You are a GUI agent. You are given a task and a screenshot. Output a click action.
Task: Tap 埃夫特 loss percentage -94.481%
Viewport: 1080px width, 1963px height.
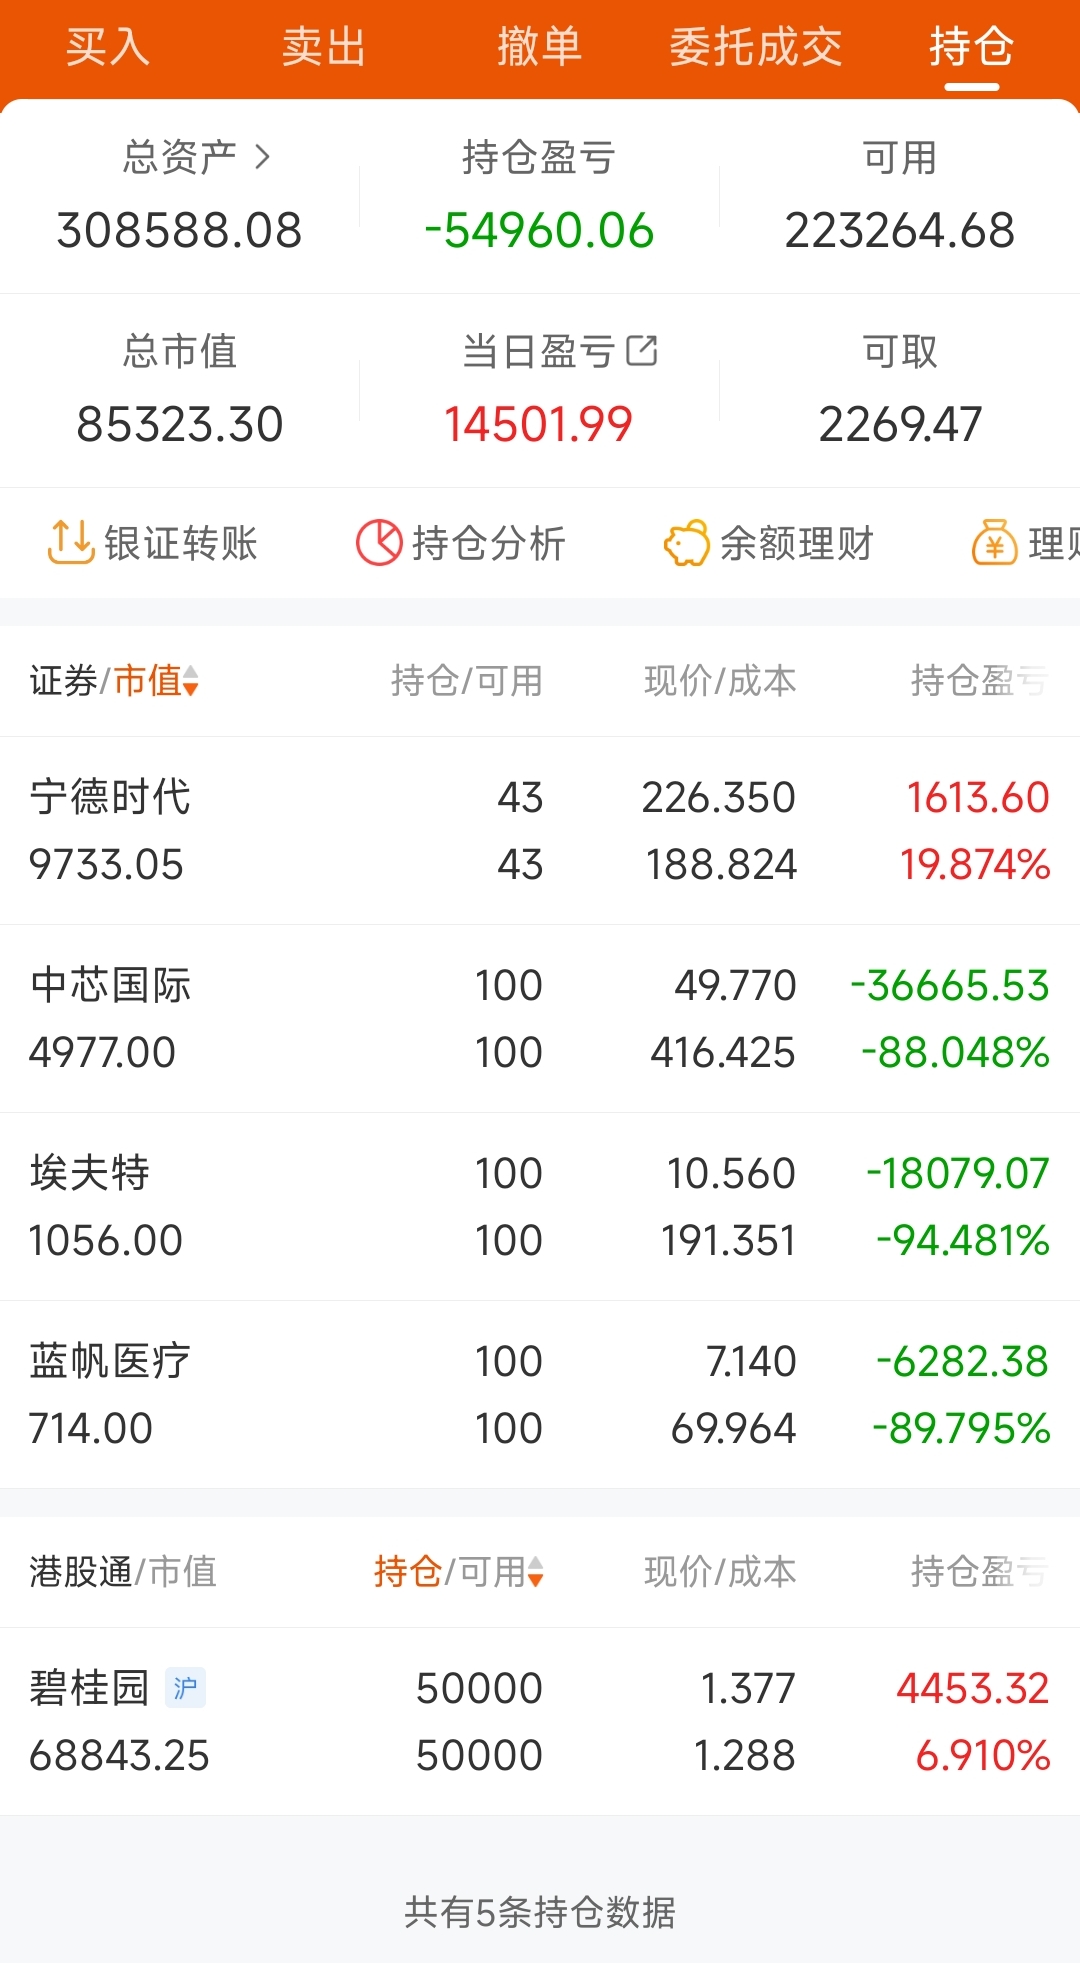pyautogui.click(x=963, y=1241)
